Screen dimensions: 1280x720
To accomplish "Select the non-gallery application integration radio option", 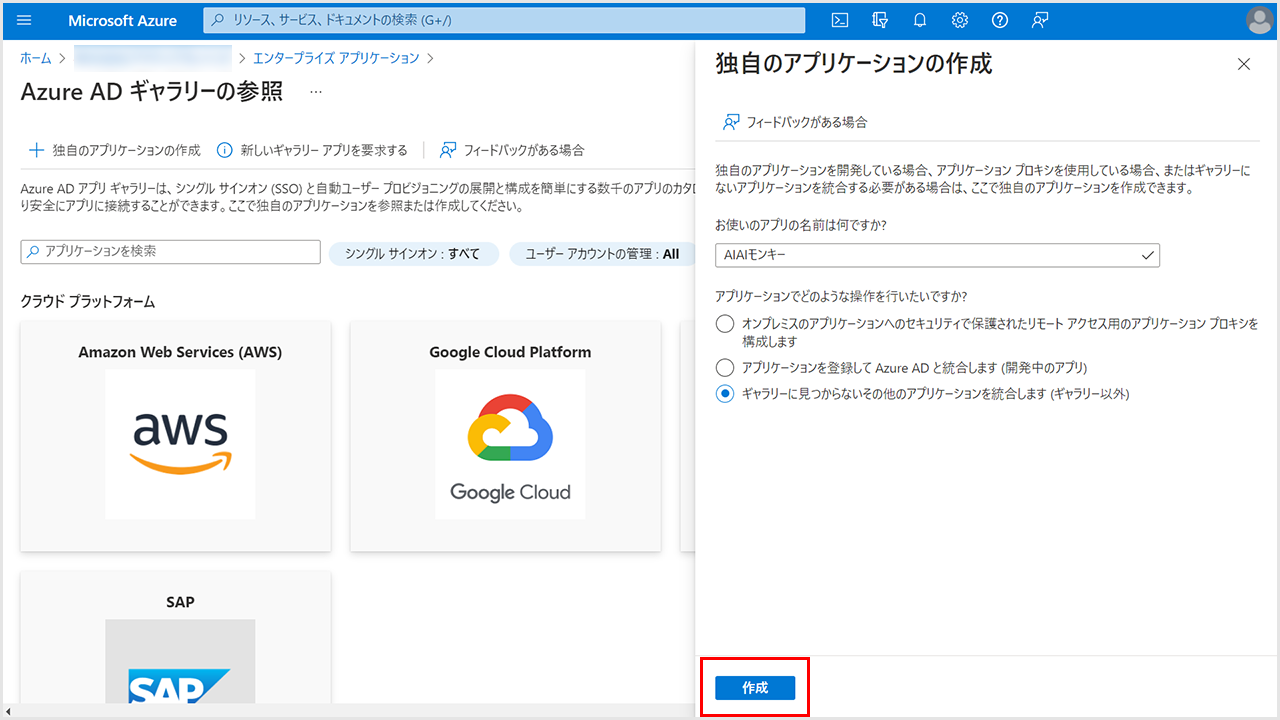I will coord(725,394).
